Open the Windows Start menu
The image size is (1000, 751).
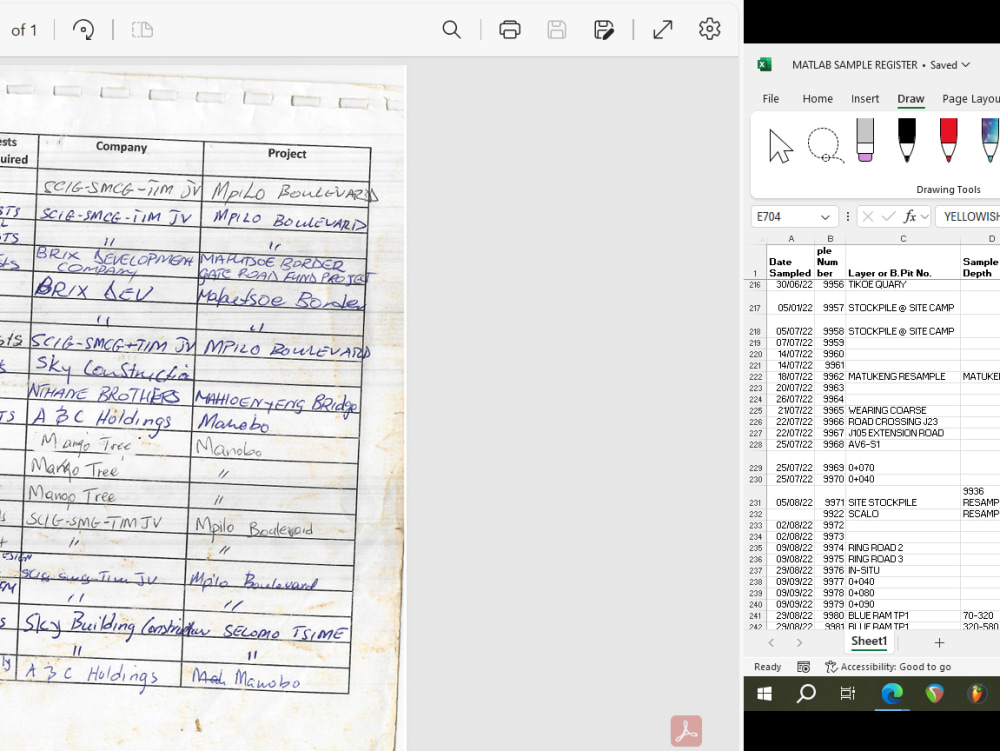pyautogui.click(x=765, y=693)
